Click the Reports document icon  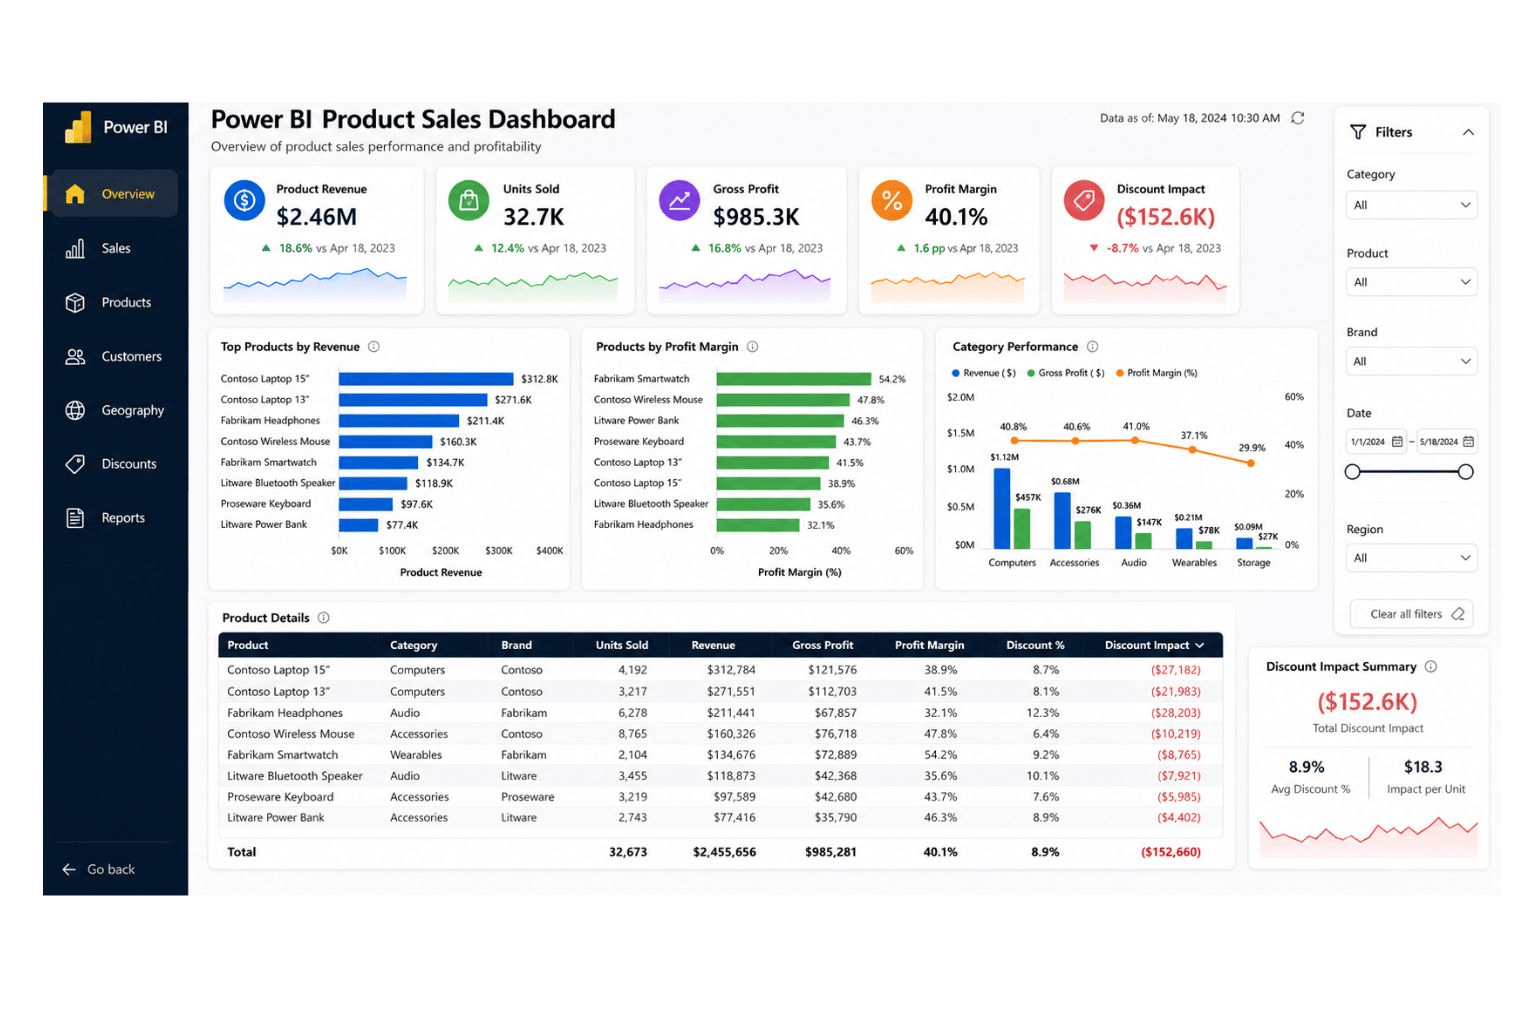click(x=75, y=518)
